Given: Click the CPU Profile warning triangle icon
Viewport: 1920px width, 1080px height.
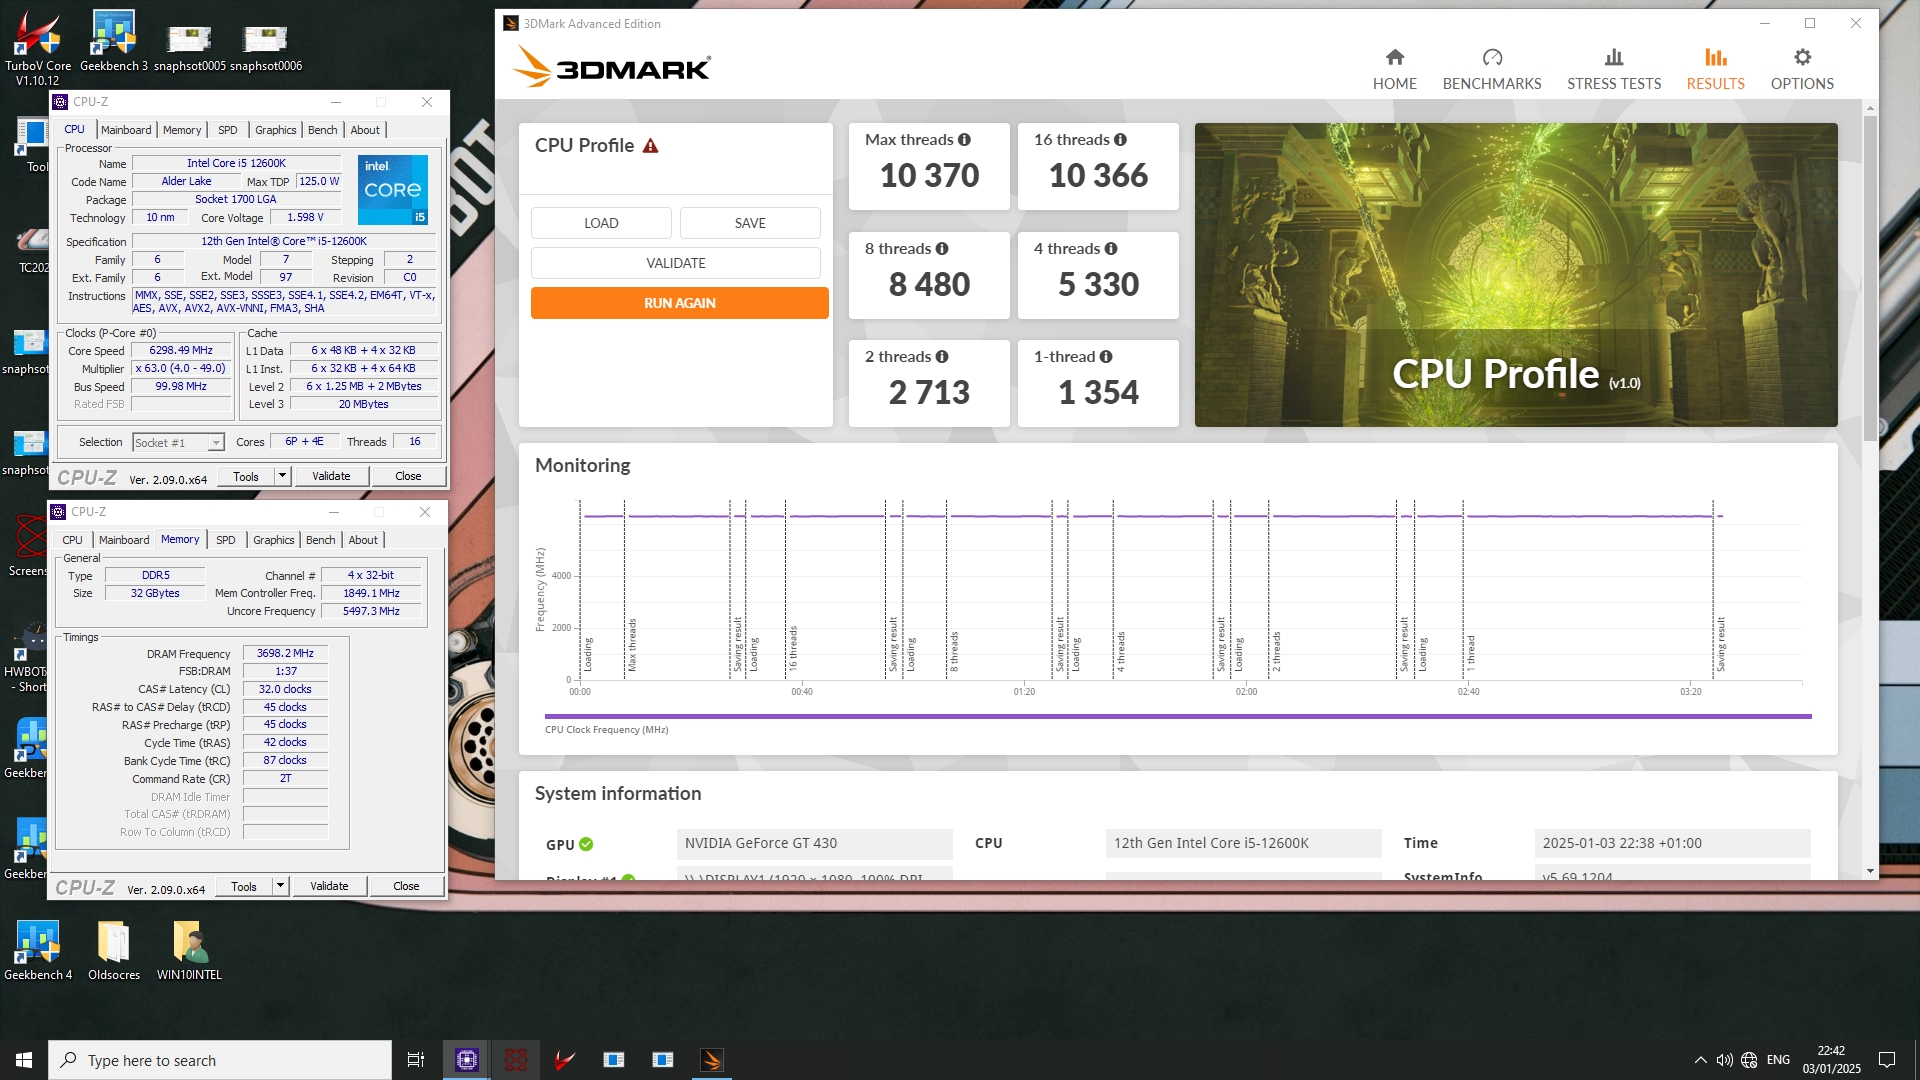Looking at the screenshot, I should [651, 146].
